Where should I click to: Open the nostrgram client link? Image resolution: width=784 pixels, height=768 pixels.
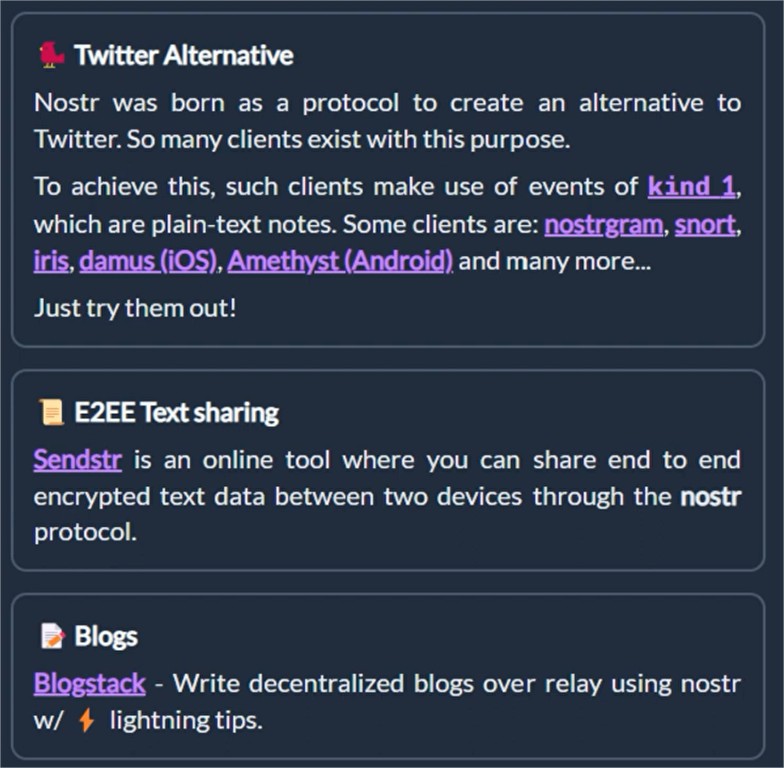[604, 225]
